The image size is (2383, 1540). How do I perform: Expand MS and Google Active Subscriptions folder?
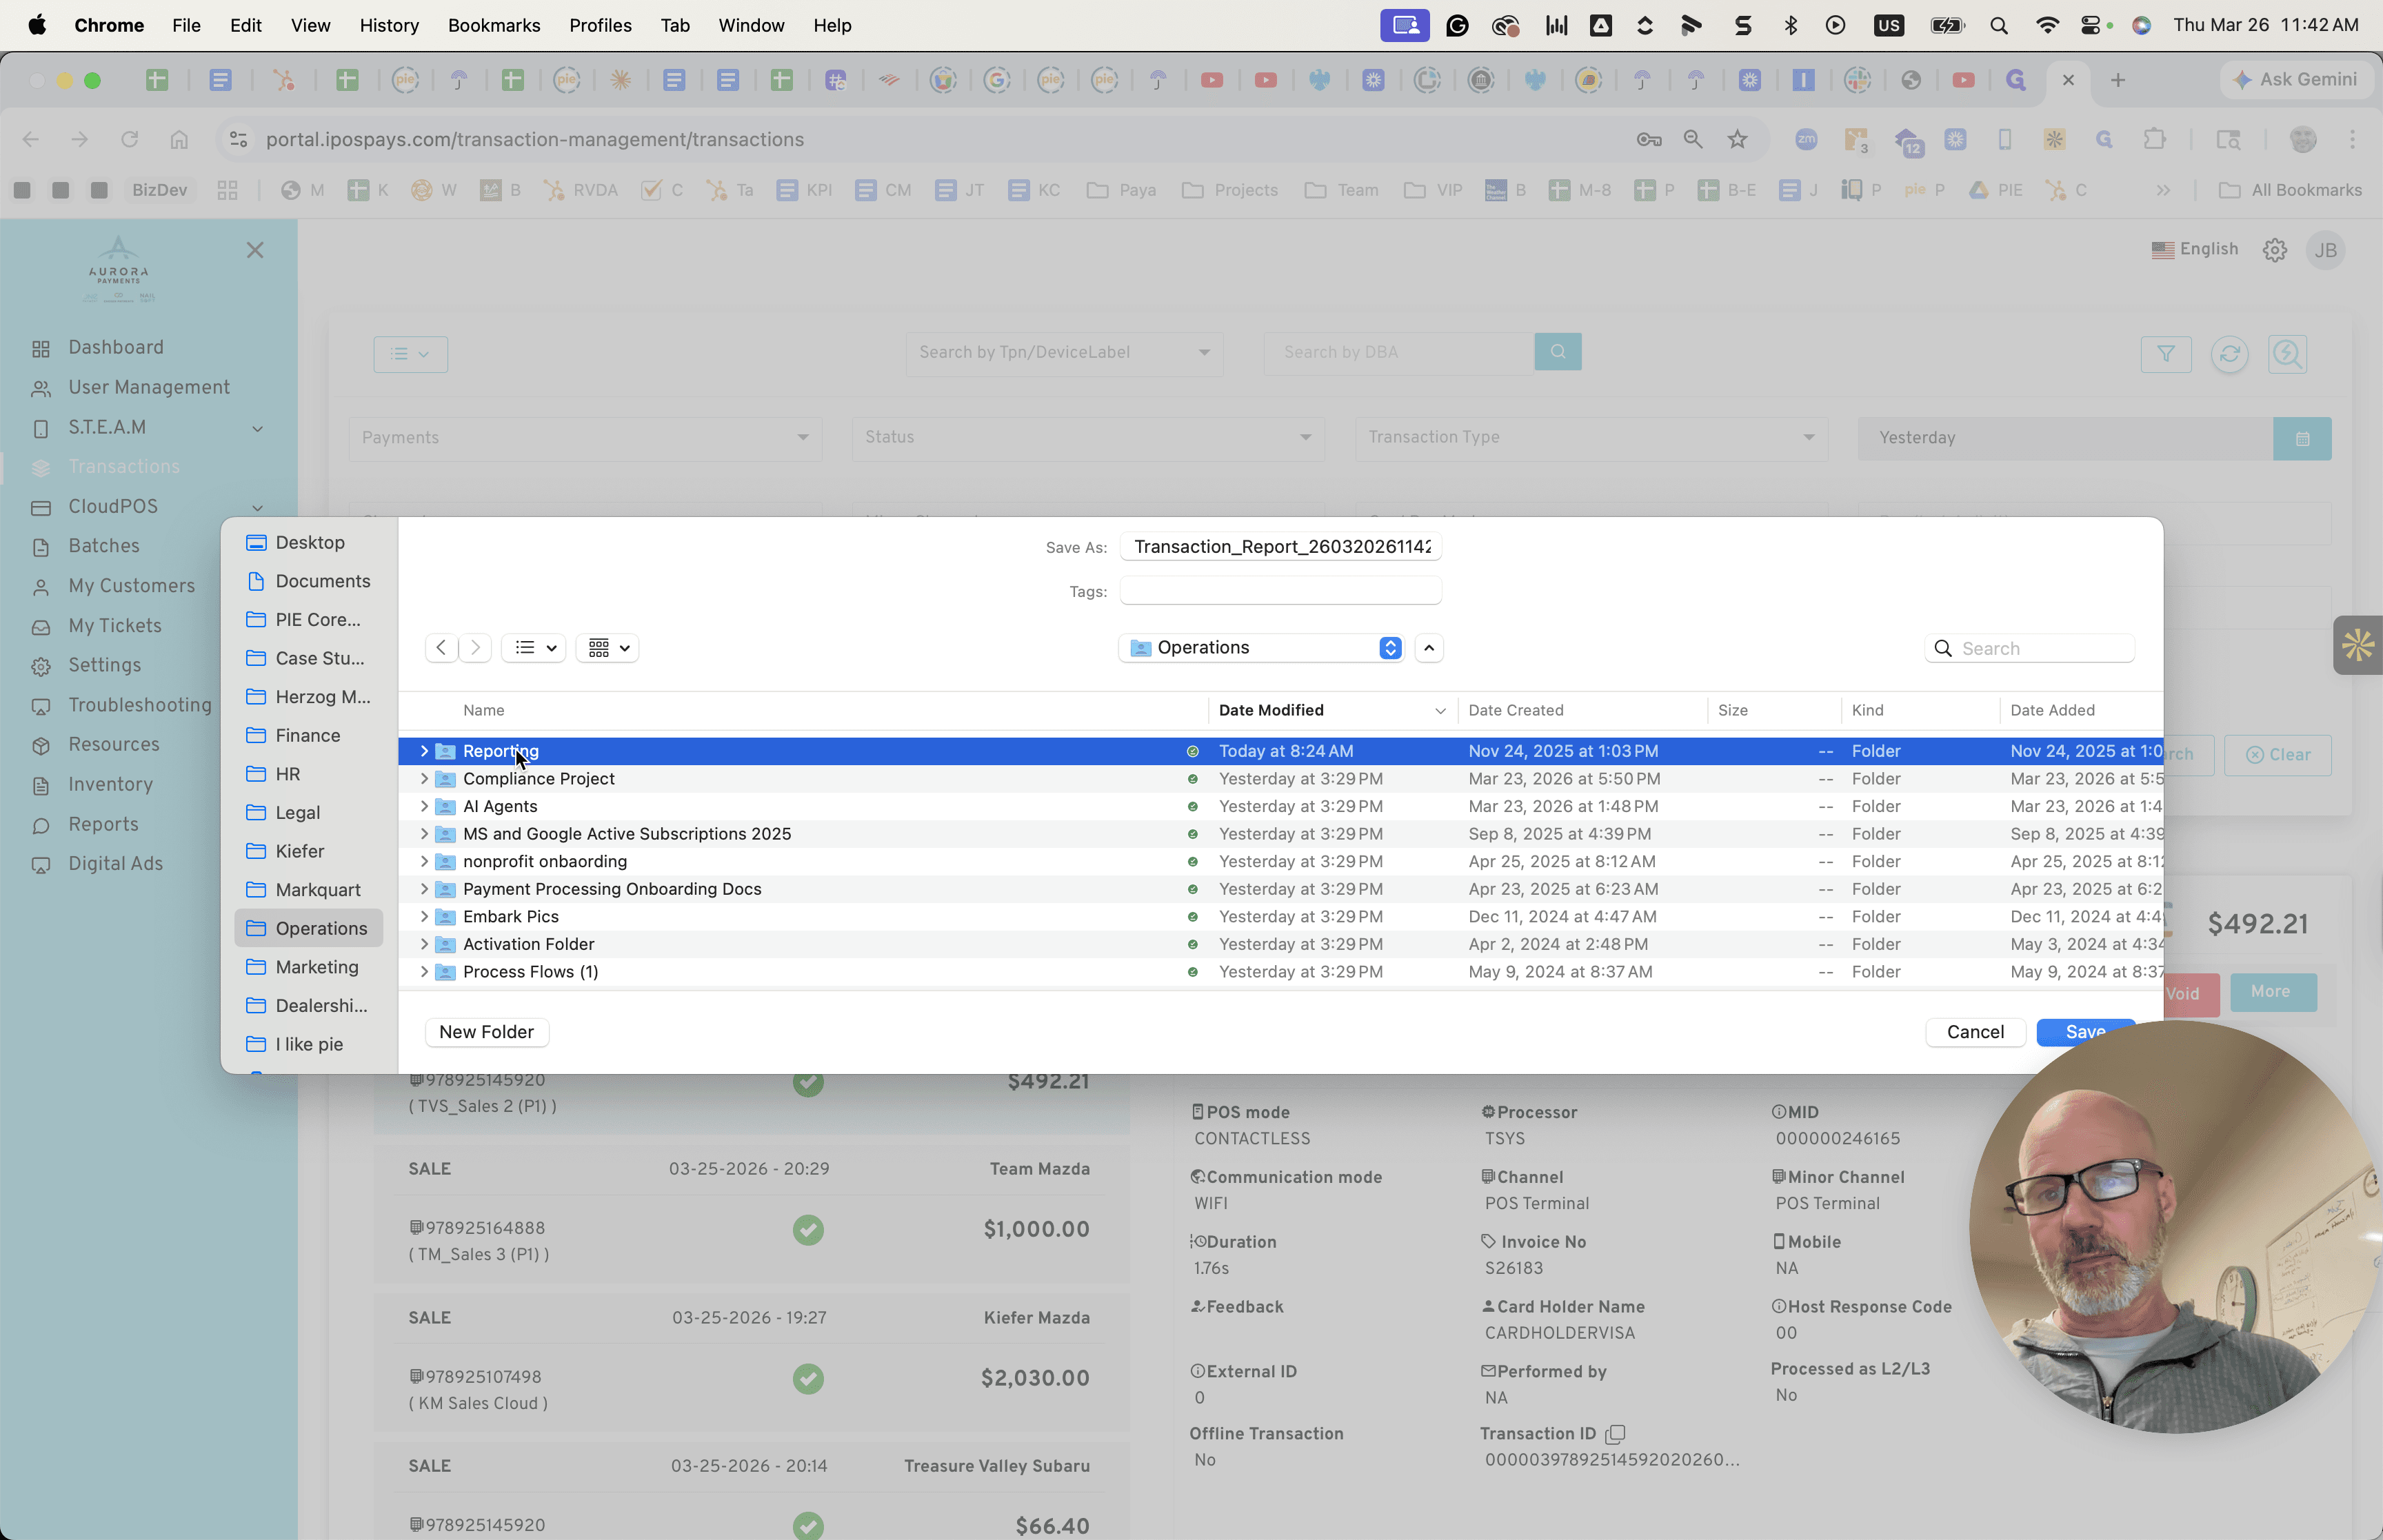(x=424, y=833)
